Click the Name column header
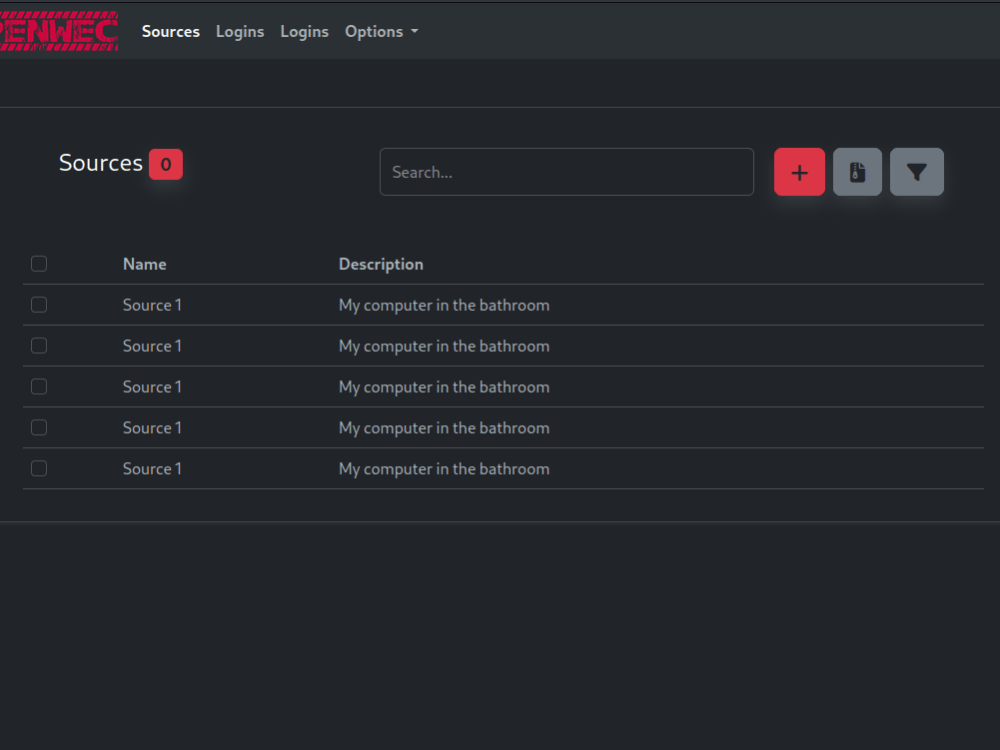Screen dimensions: 1000x750 [x=144, y=263]
